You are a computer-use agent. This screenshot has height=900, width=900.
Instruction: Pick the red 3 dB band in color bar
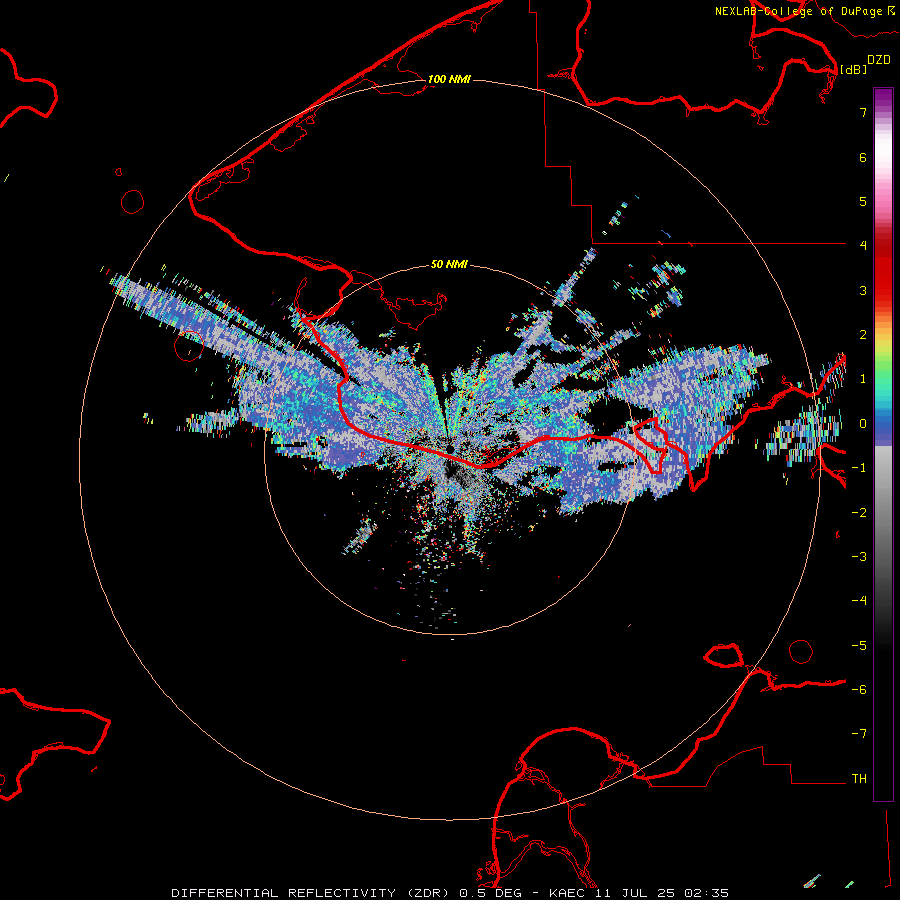coord(883,290)
